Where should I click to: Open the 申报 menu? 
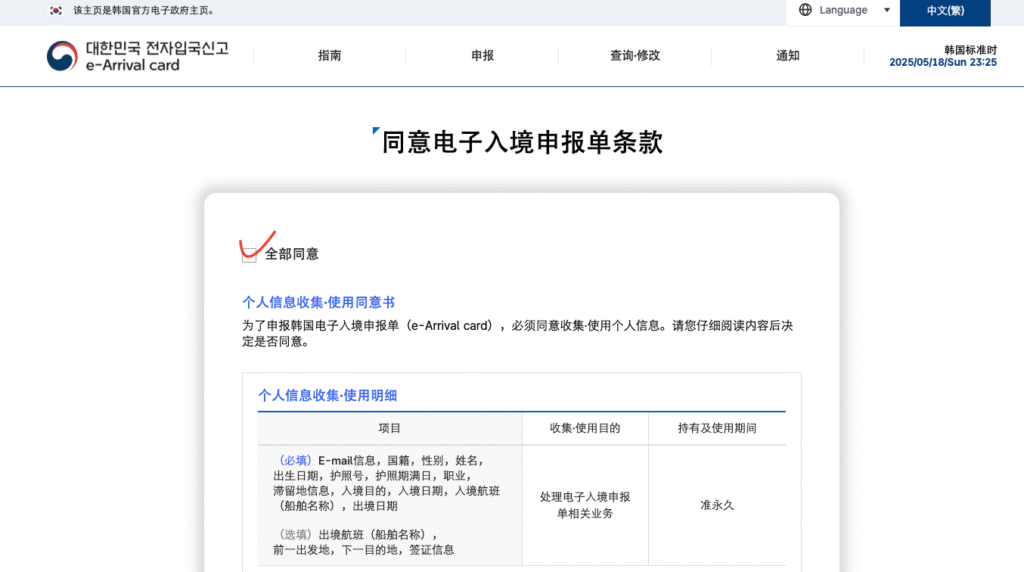[483, 56]
